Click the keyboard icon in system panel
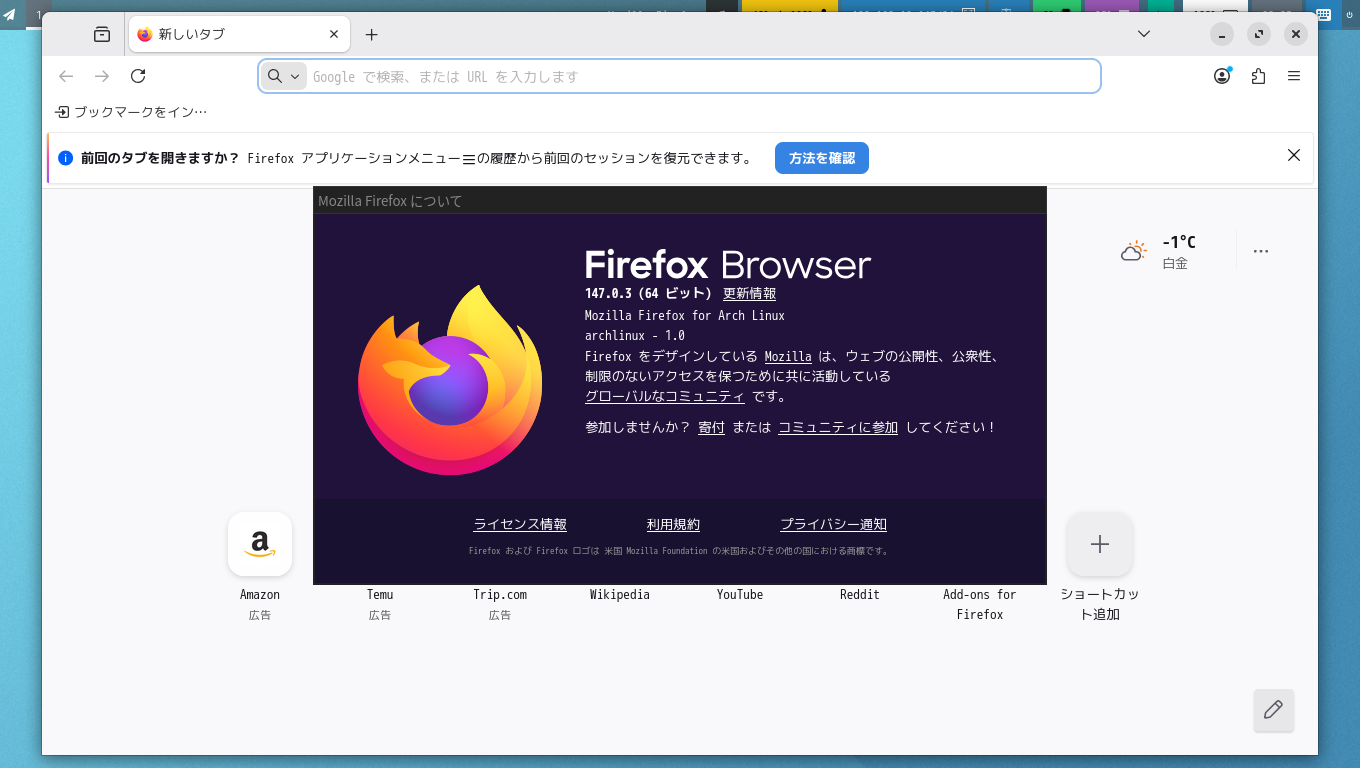The height and width of the screenshot is (768, 1360). pos(1324,14)
